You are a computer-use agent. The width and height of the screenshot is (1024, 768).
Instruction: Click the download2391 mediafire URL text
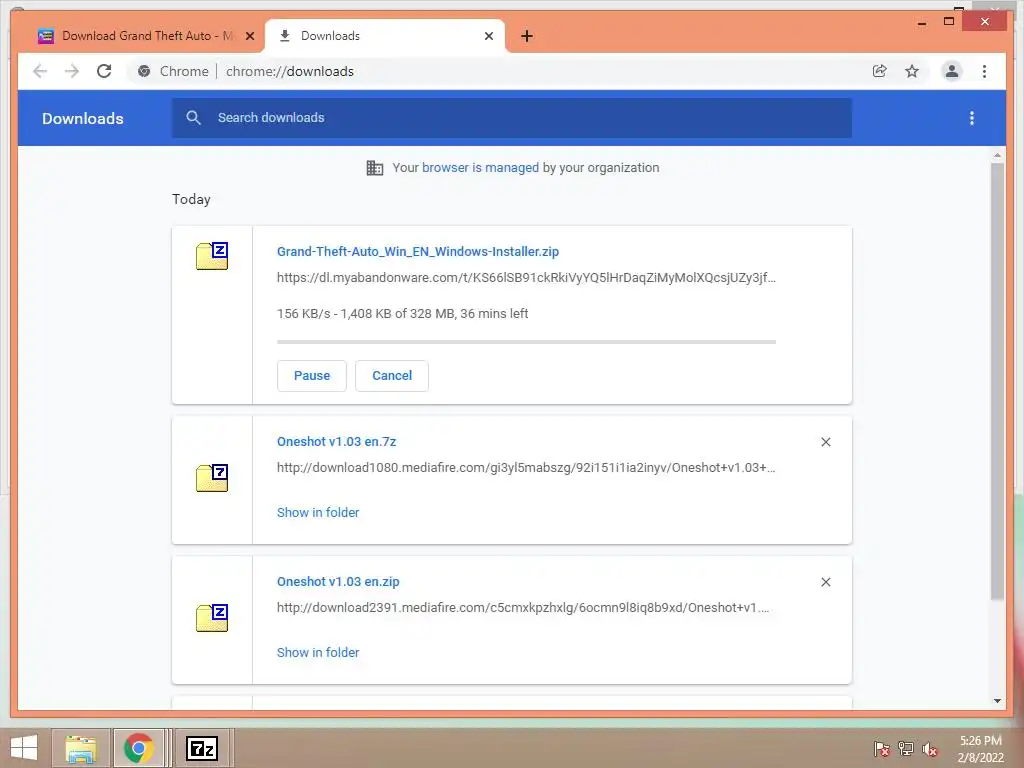(x=523, y=607)
